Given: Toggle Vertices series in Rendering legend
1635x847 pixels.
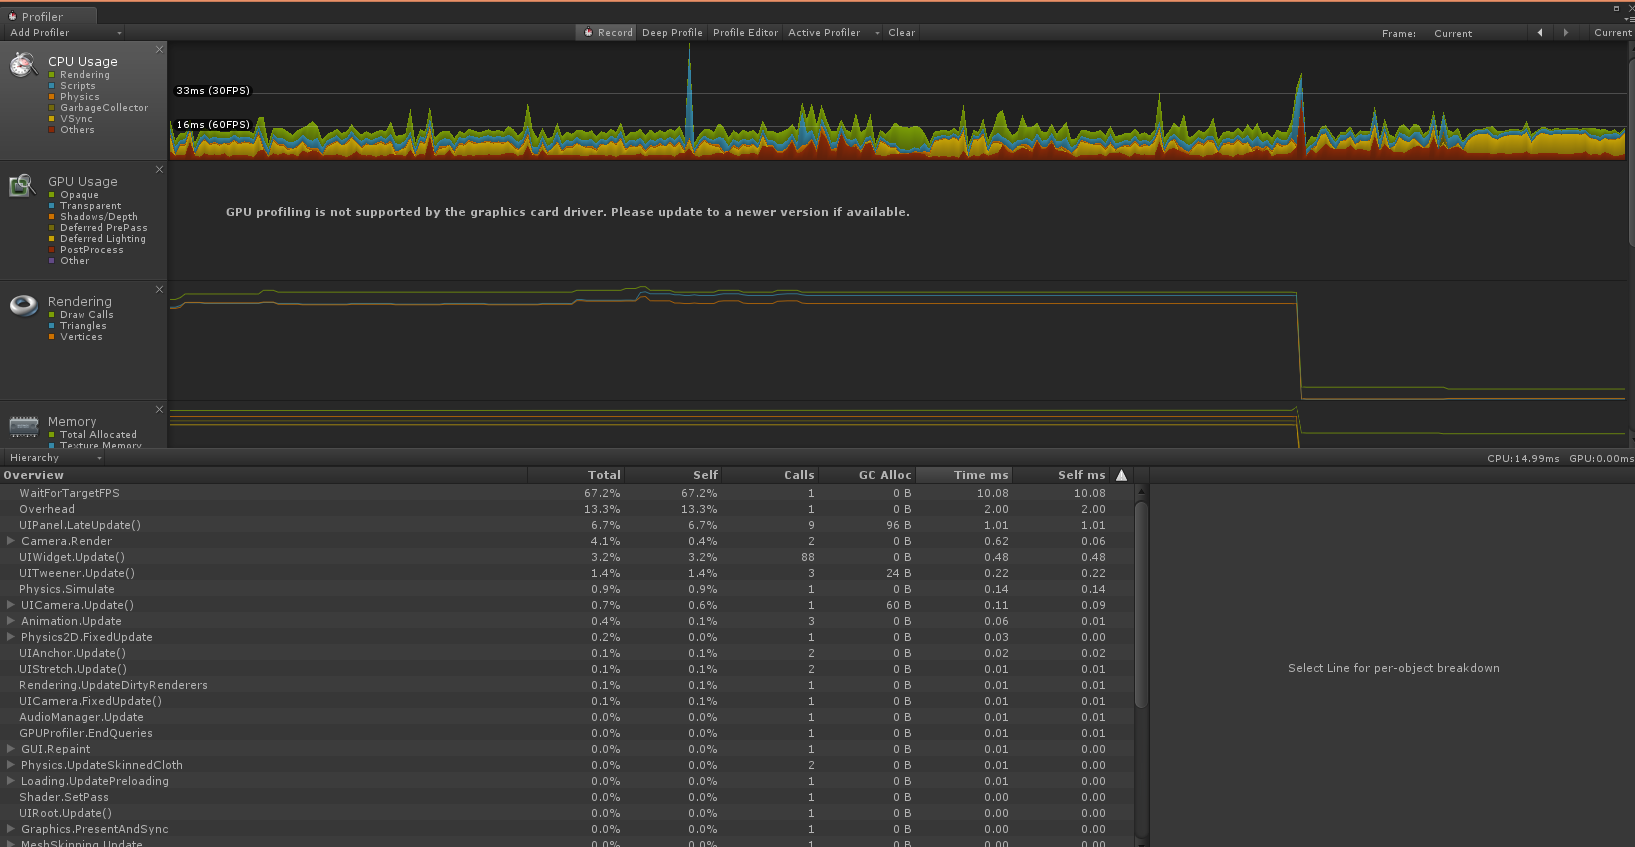Looking at the screenshot, I should [75, 337].
